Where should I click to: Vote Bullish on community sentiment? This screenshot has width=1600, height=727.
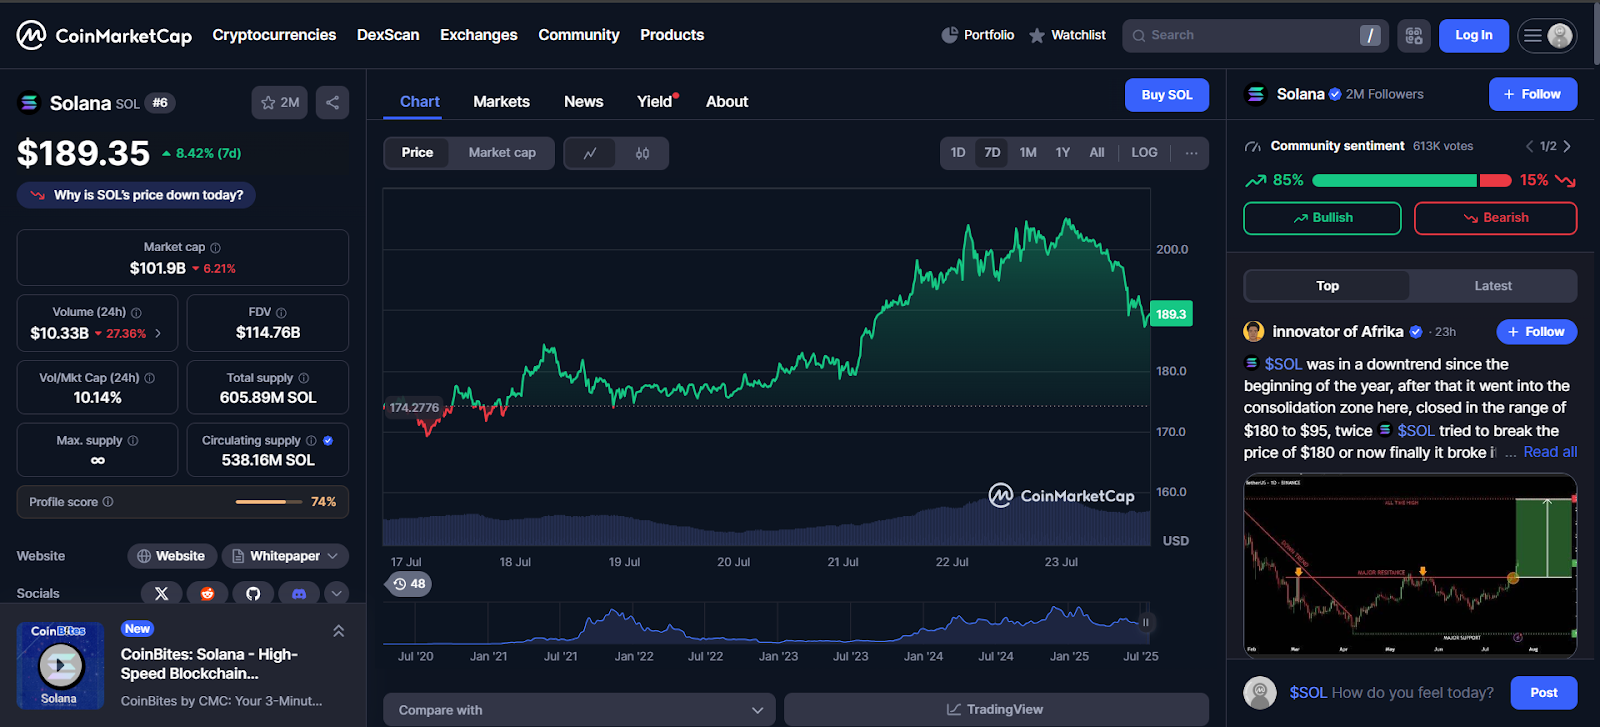(1322, 218)
